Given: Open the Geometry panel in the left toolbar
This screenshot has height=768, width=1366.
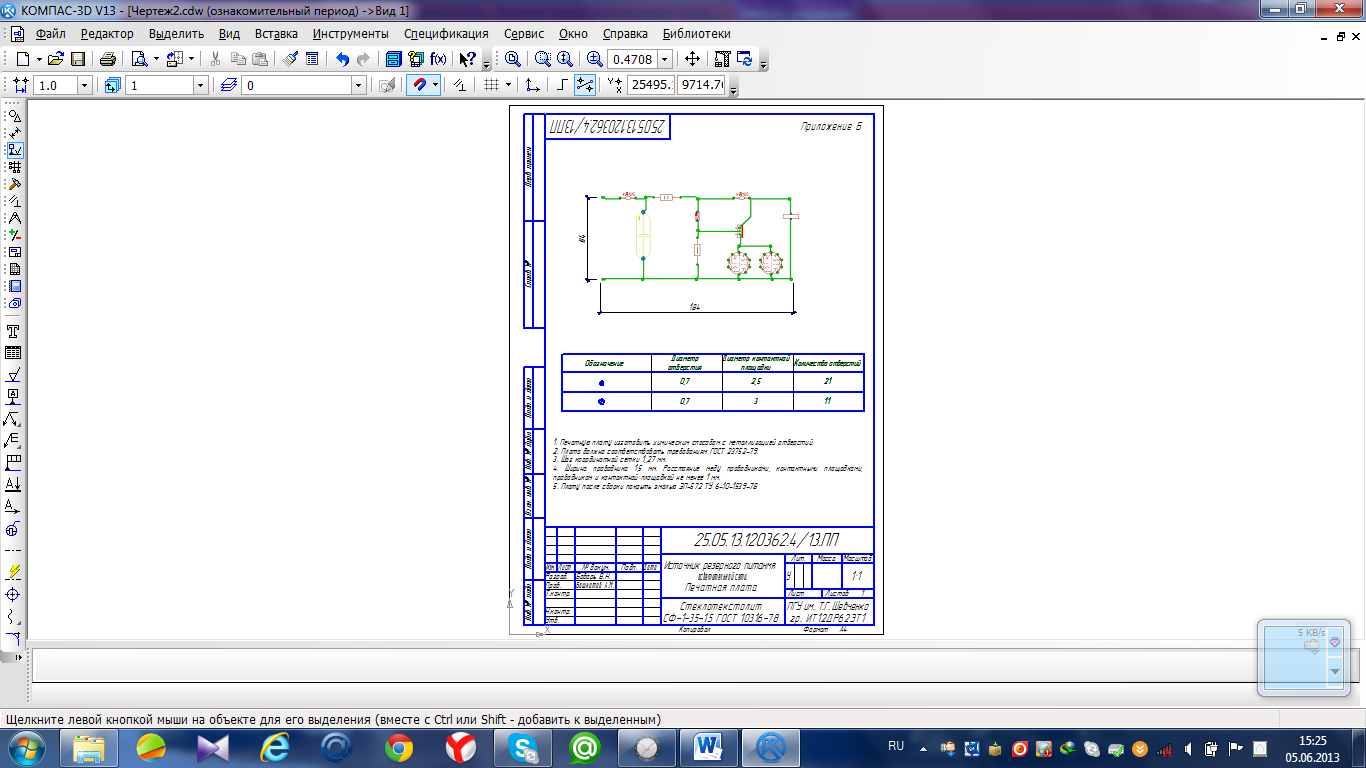Looking at the screenshot, I should (x=14, y=115).
